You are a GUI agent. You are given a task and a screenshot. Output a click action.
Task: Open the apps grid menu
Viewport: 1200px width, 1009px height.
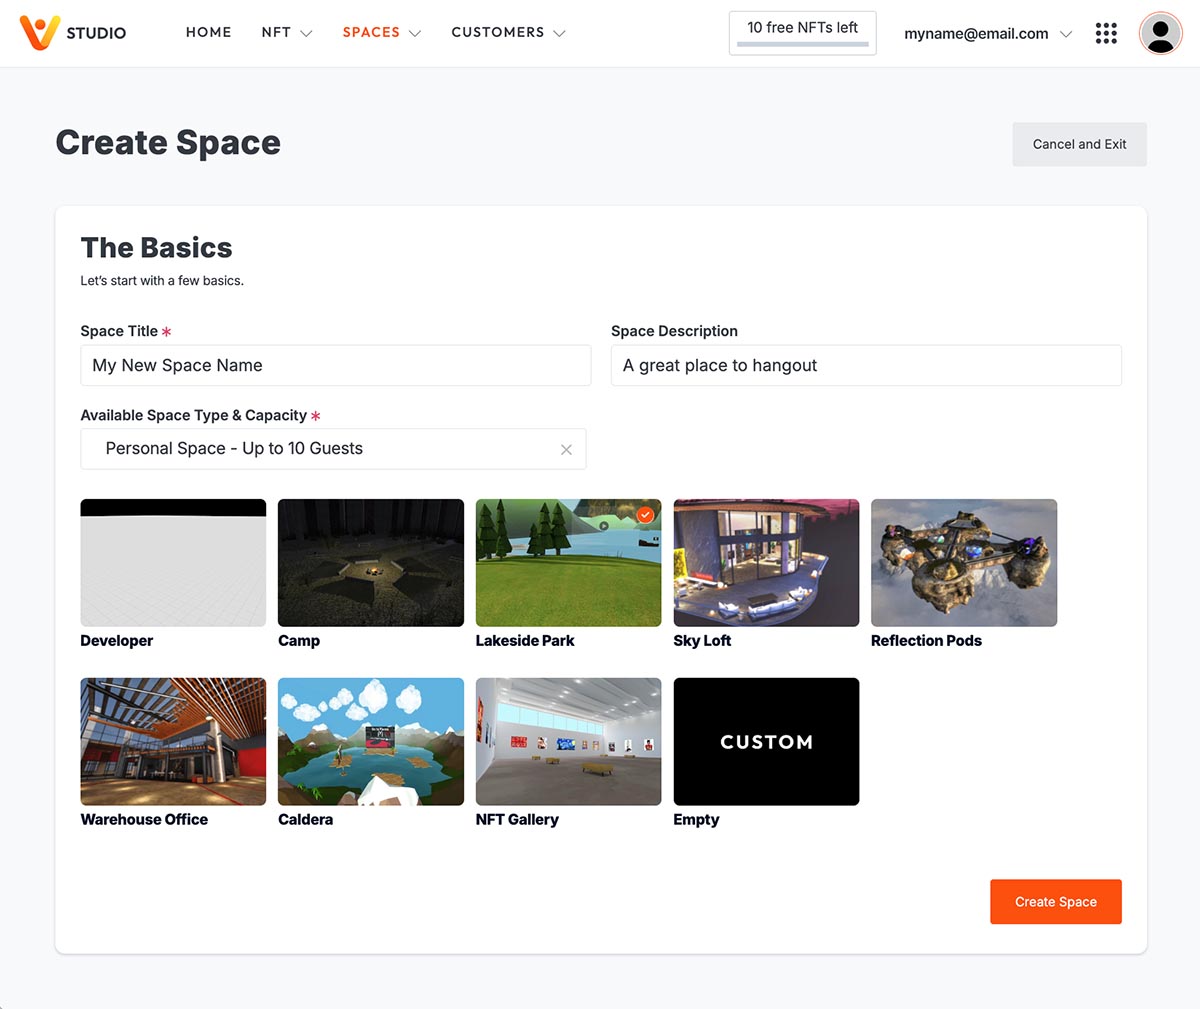[1106, 32]
